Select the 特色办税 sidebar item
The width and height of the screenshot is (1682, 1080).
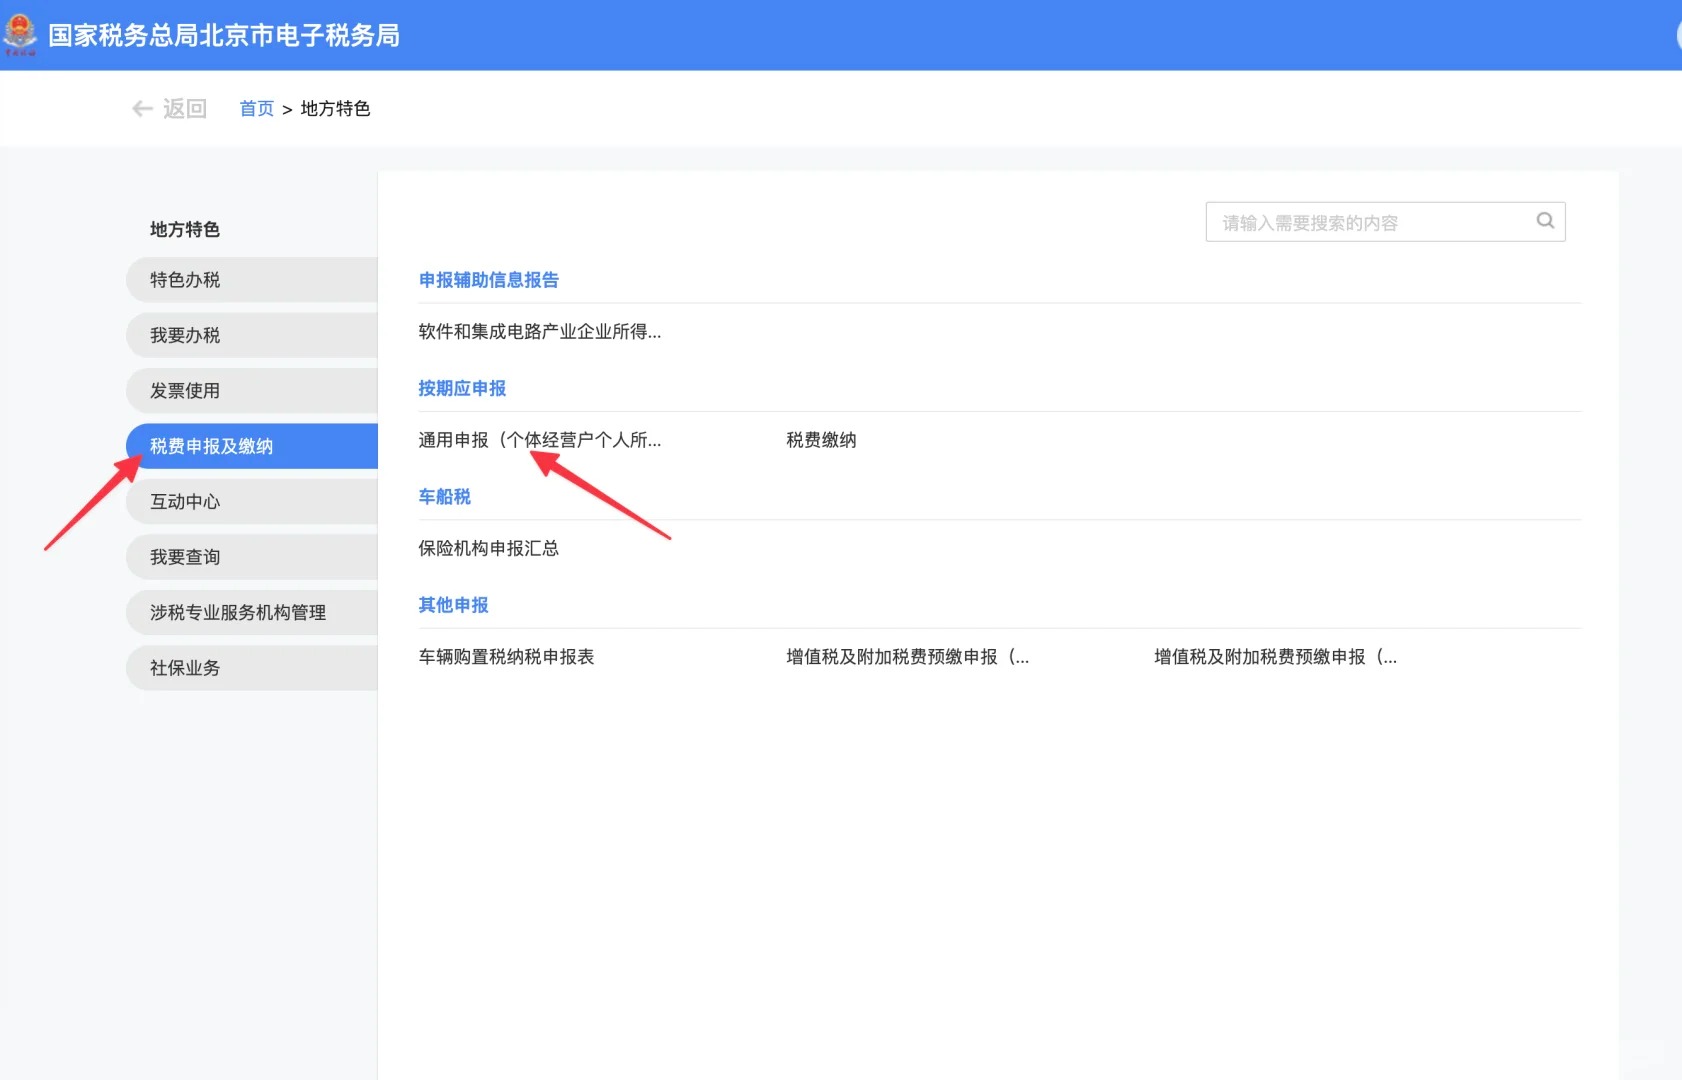point(252,280)
